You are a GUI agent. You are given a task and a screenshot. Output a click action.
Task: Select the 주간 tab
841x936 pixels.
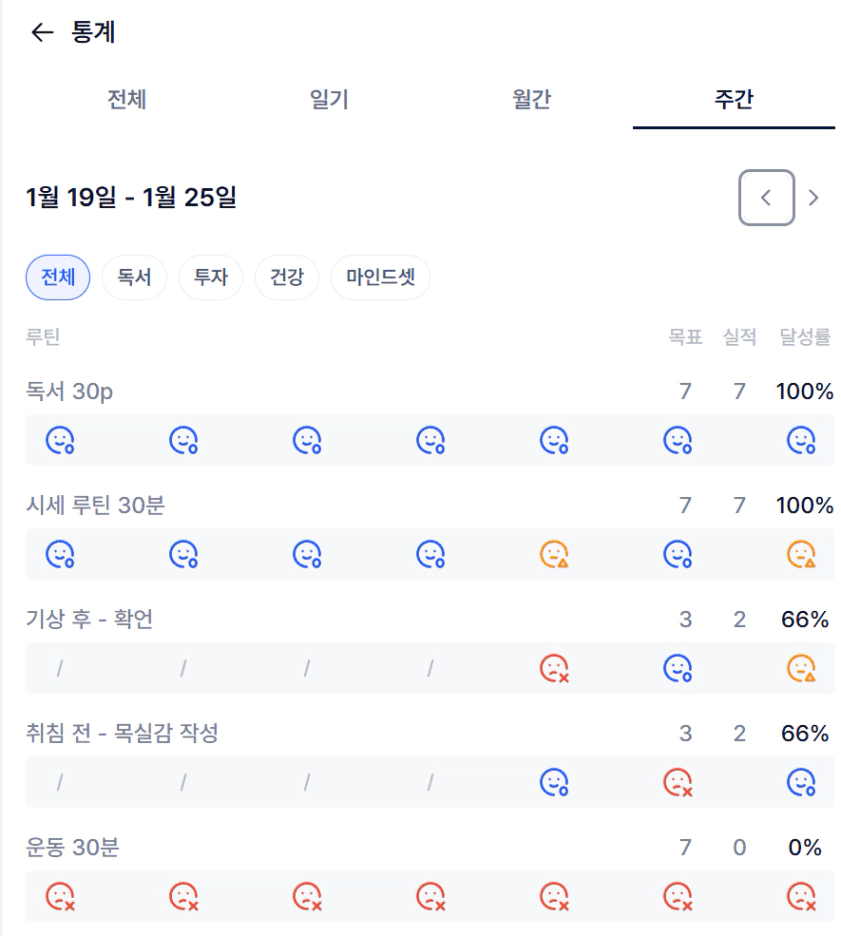(733, 100)
